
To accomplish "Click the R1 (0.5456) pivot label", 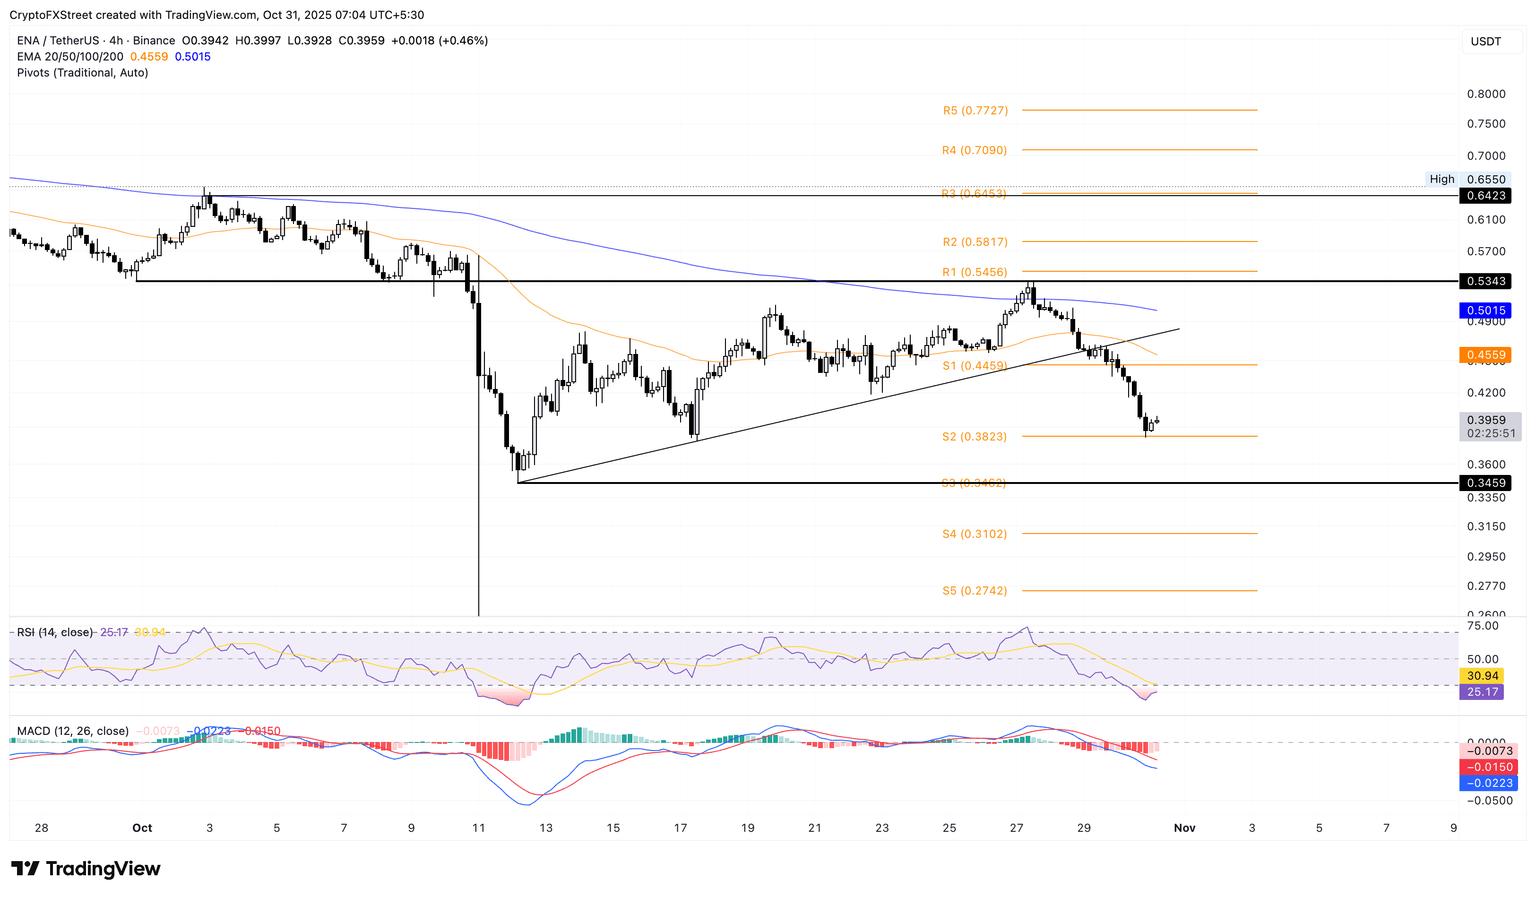I will (974, 272).
